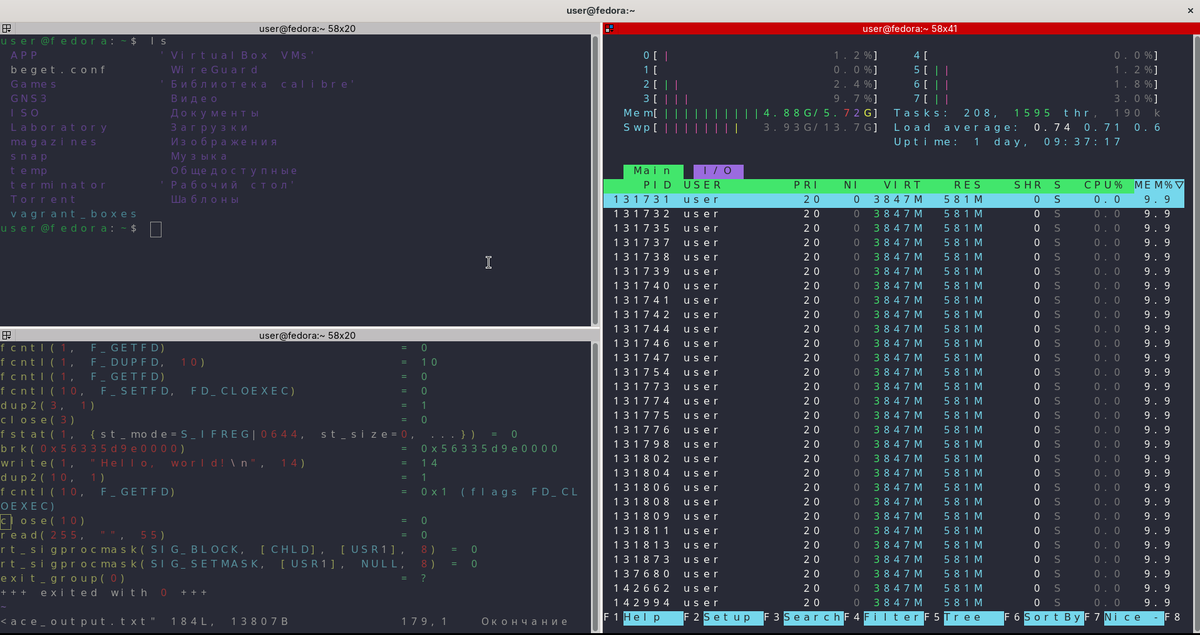Toggle F5 Tree view in htop
The image size is (1200, 635).
tap(962, 618)
